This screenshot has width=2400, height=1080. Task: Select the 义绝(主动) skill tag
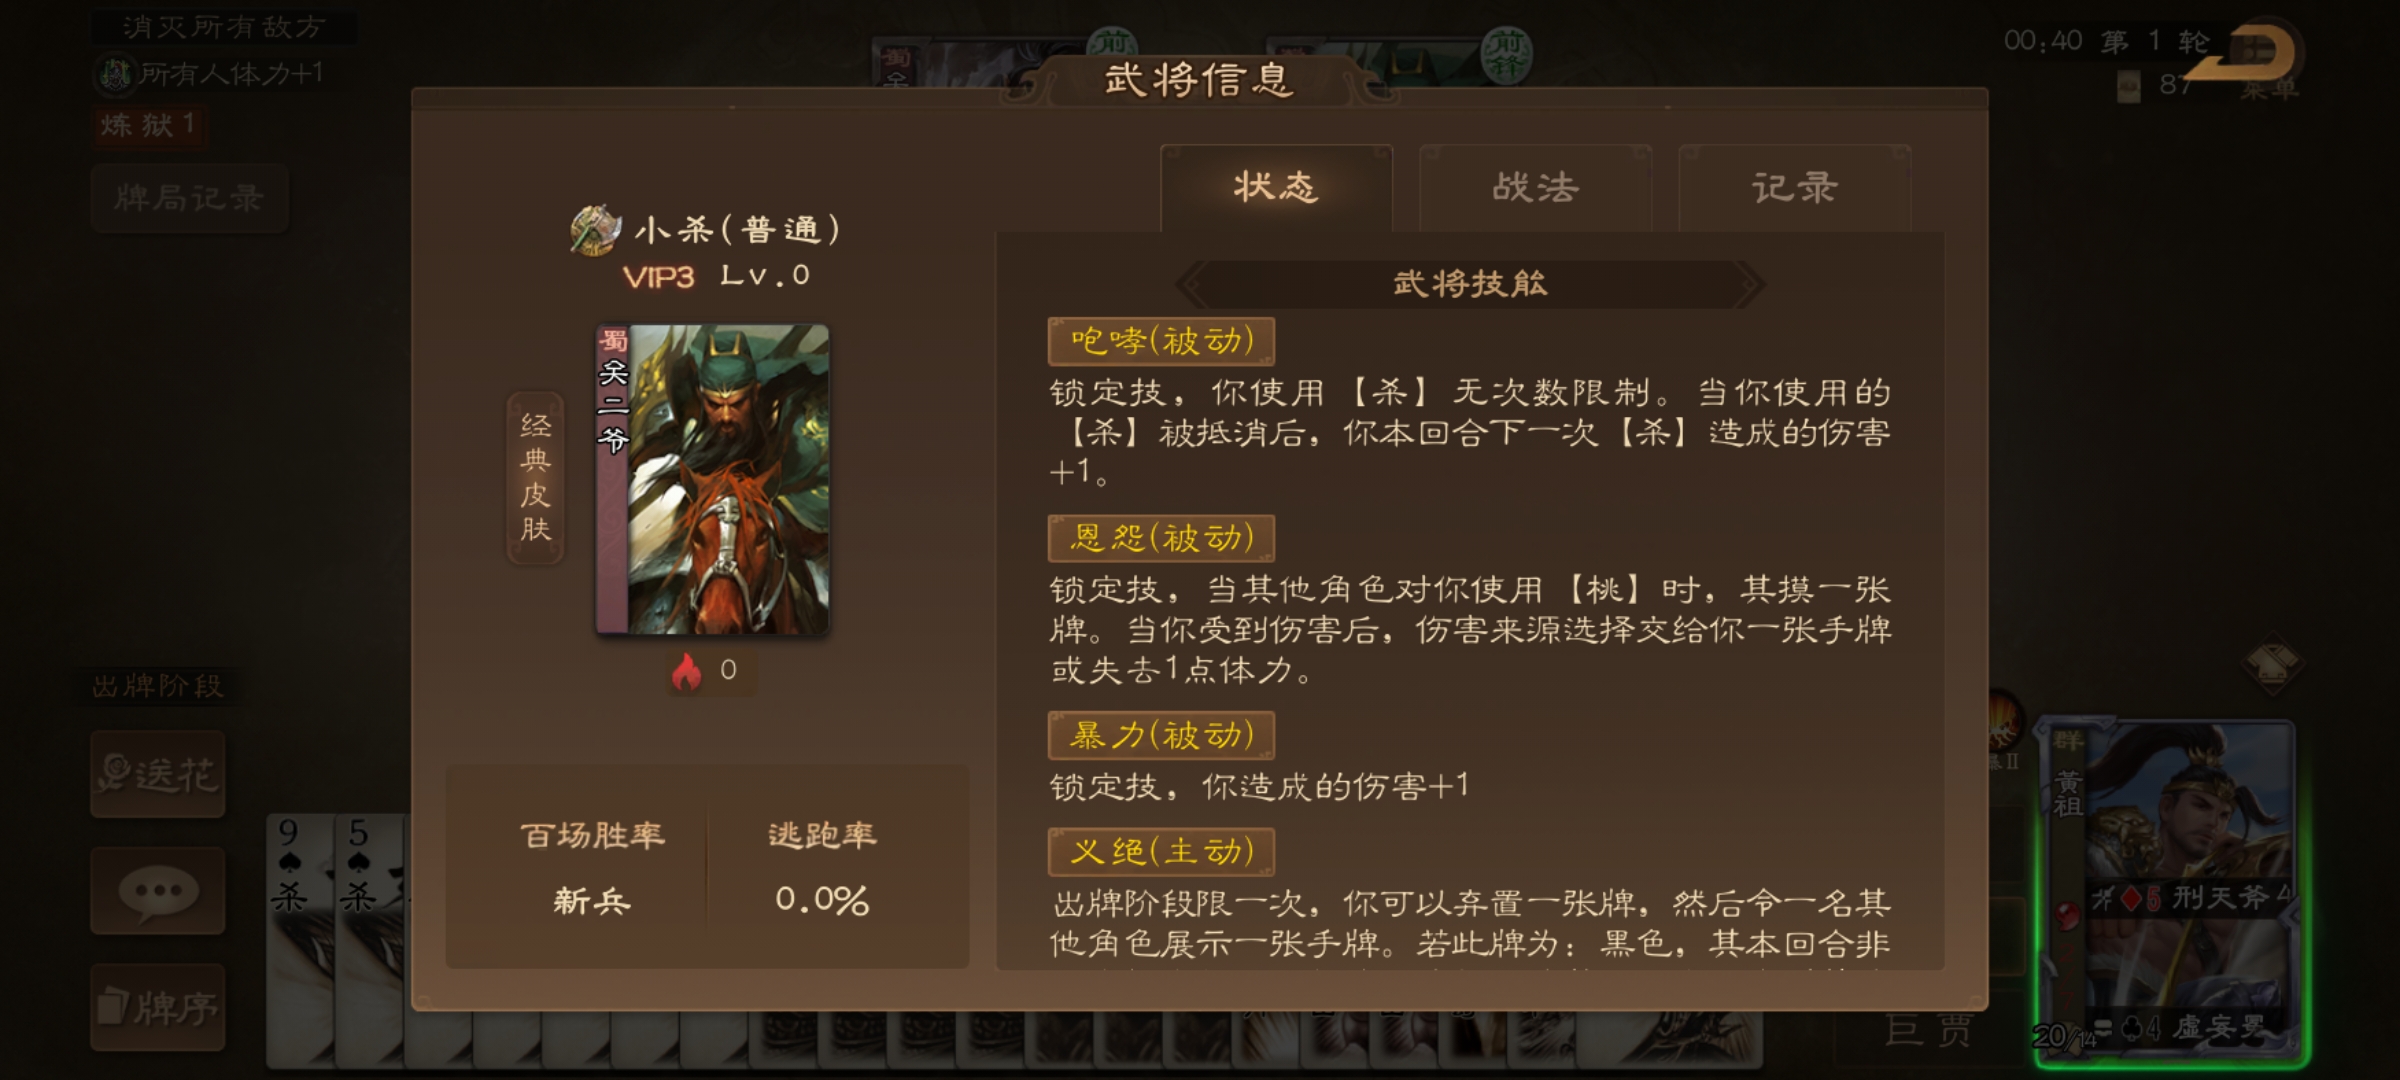point(1161,851)
